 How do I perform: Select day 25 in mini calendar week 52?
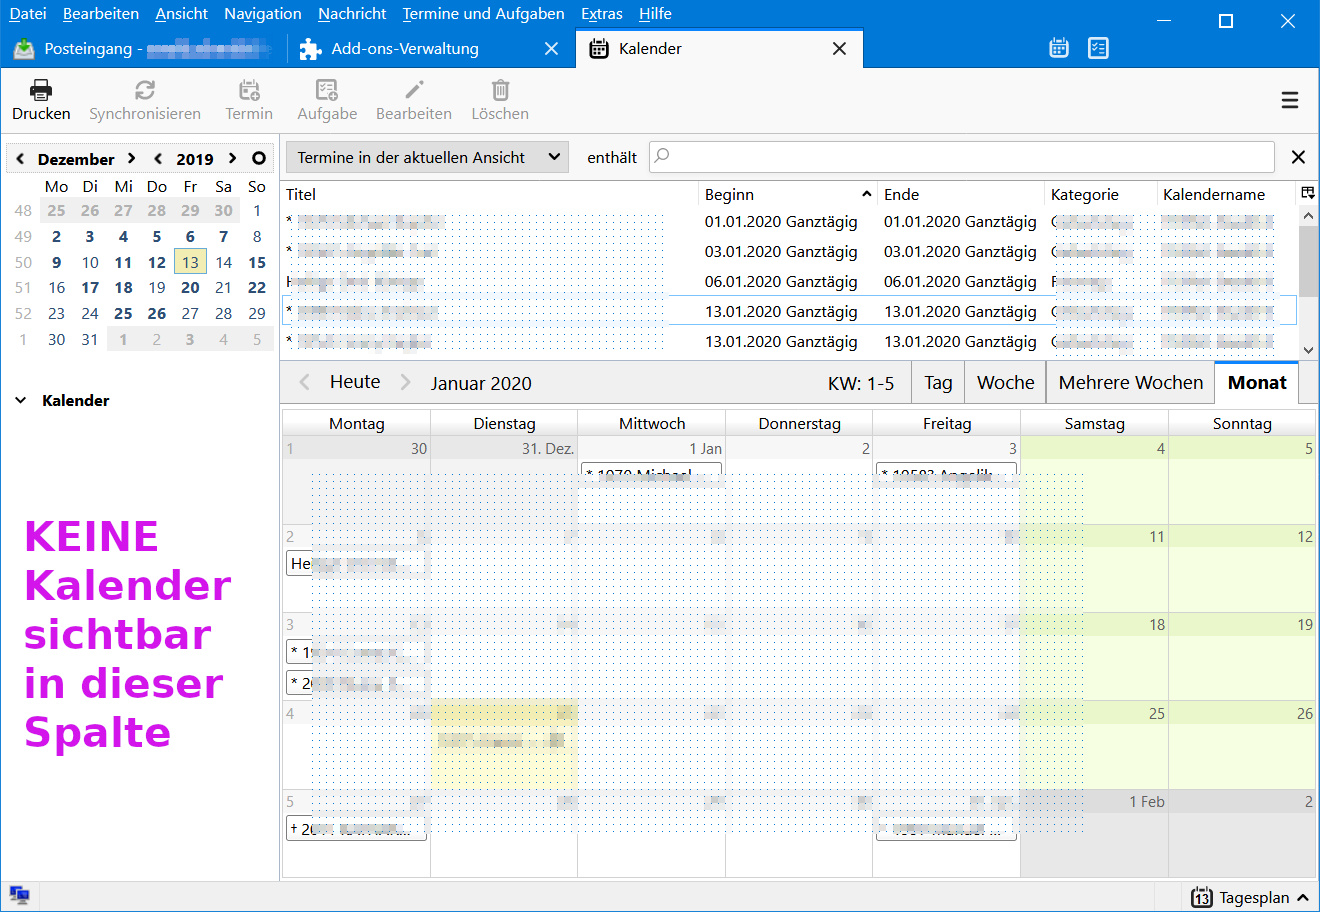(x=123, y=313)
